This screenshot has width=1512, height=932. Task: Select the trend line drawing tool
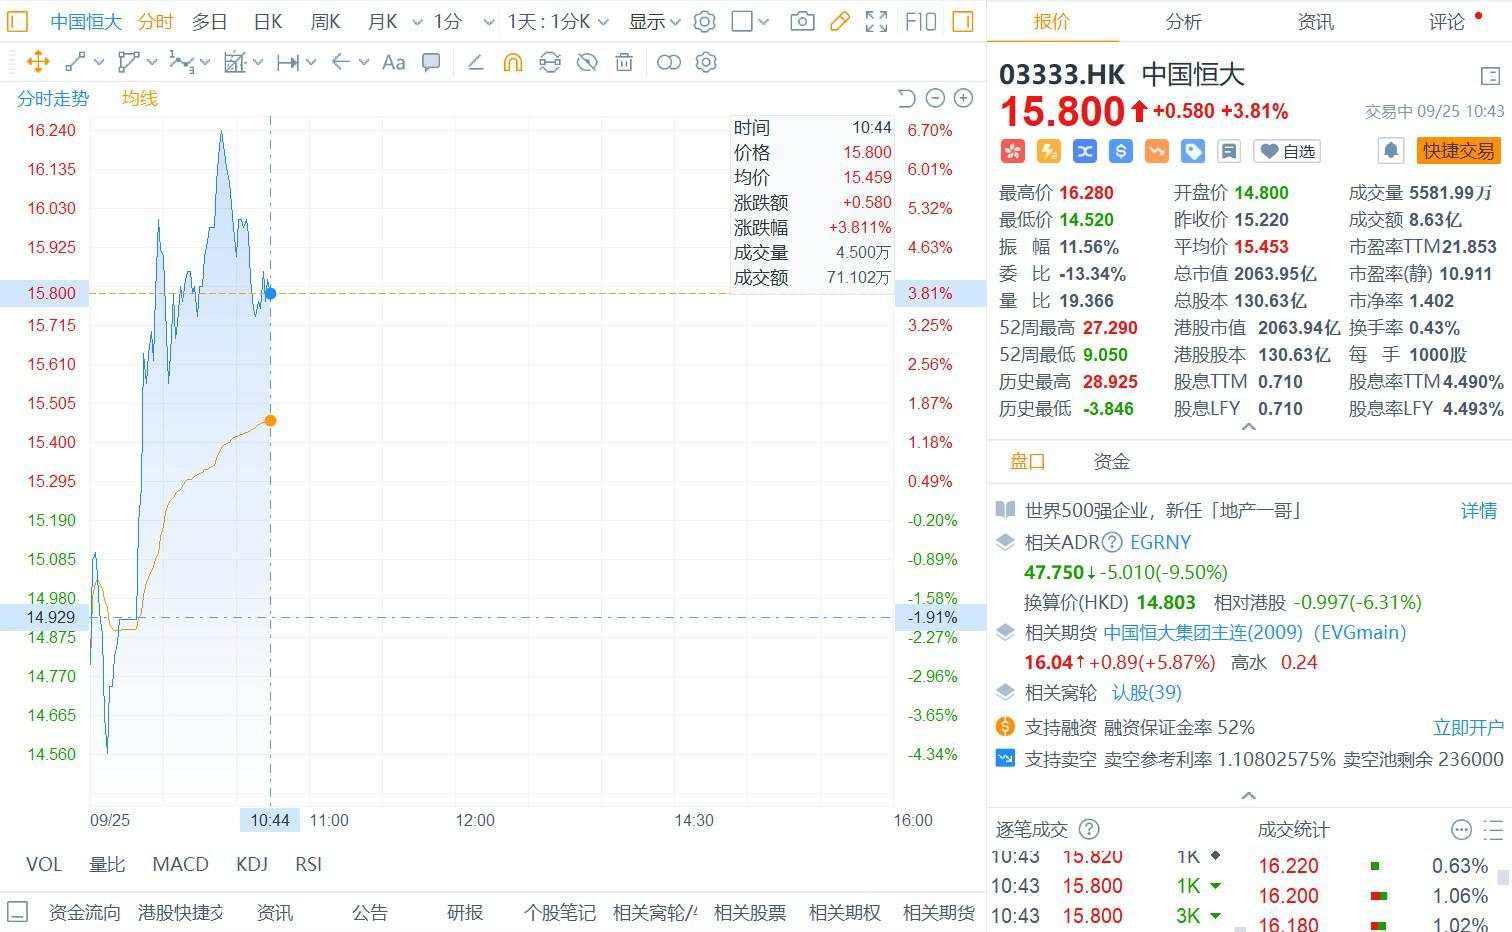tap(75, 62)
